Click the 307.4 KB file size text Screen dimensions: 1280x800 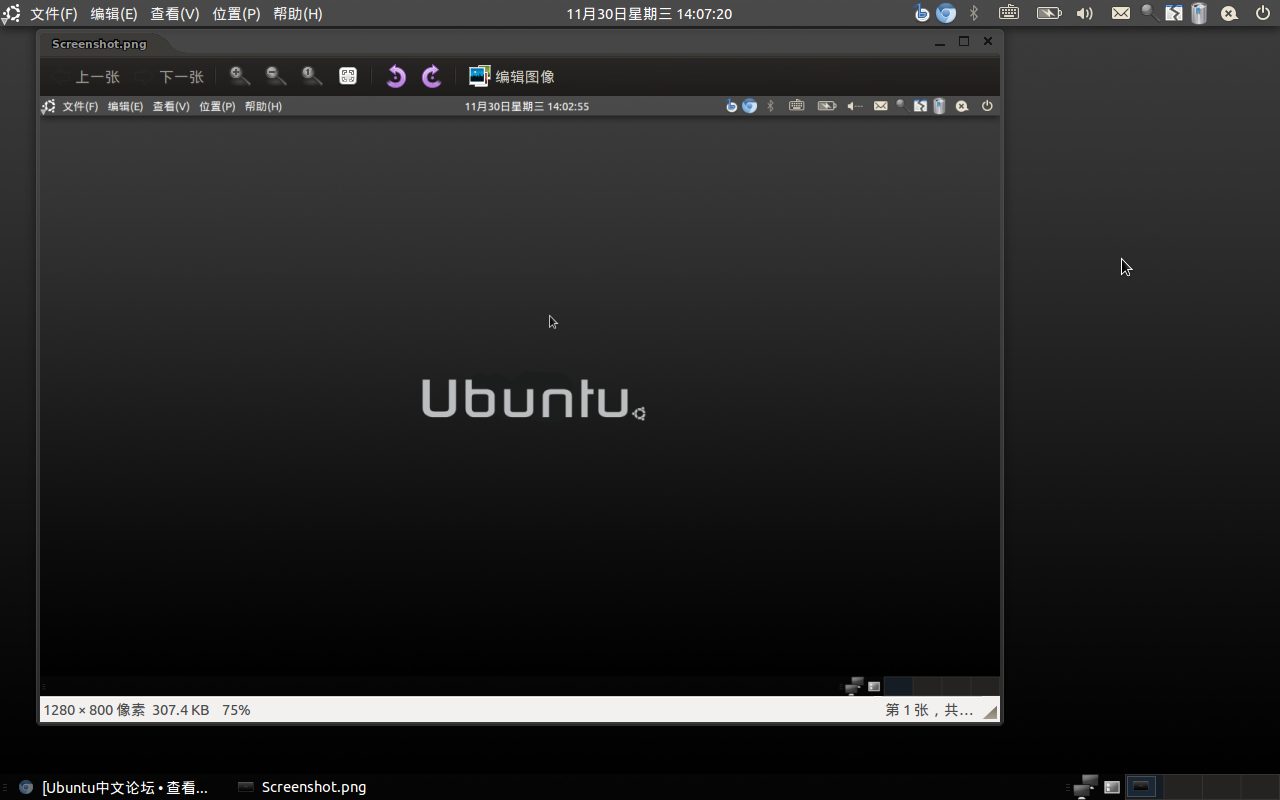[x=181, y=710]
